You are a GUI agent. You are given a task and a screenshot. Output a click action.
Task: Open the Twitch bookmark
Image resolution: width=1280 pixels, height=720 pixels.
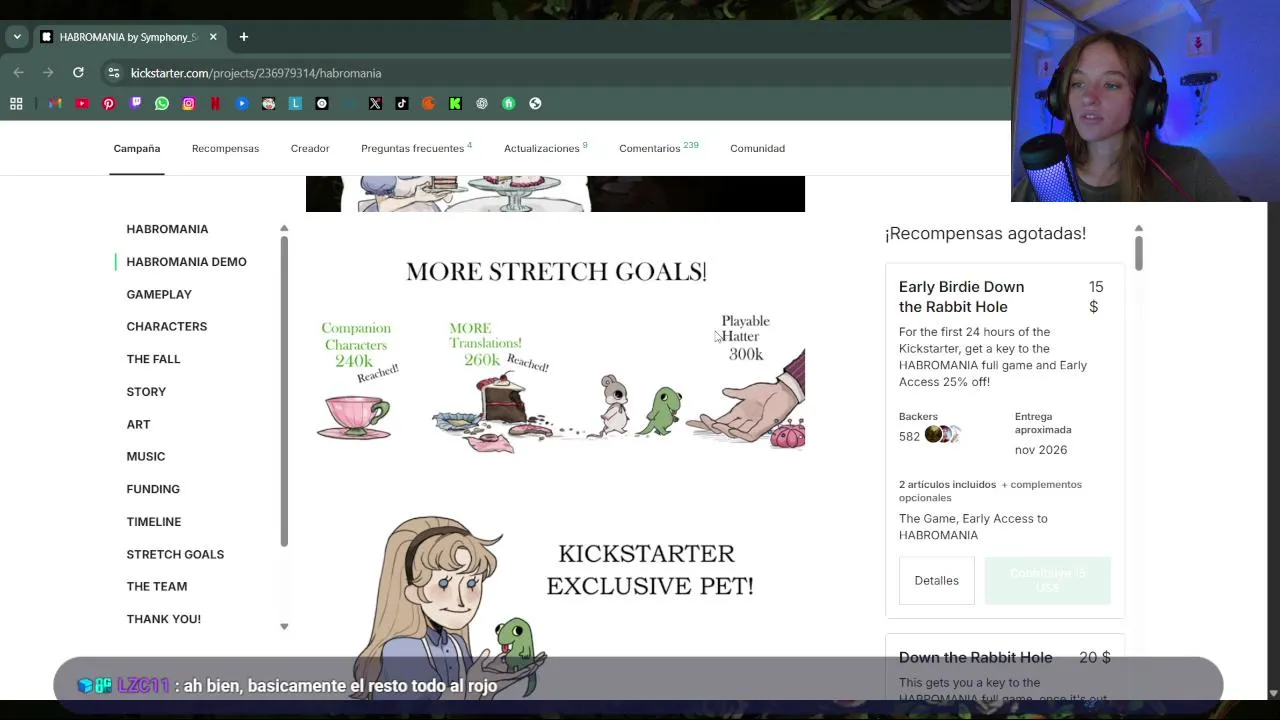coord(136,103)
